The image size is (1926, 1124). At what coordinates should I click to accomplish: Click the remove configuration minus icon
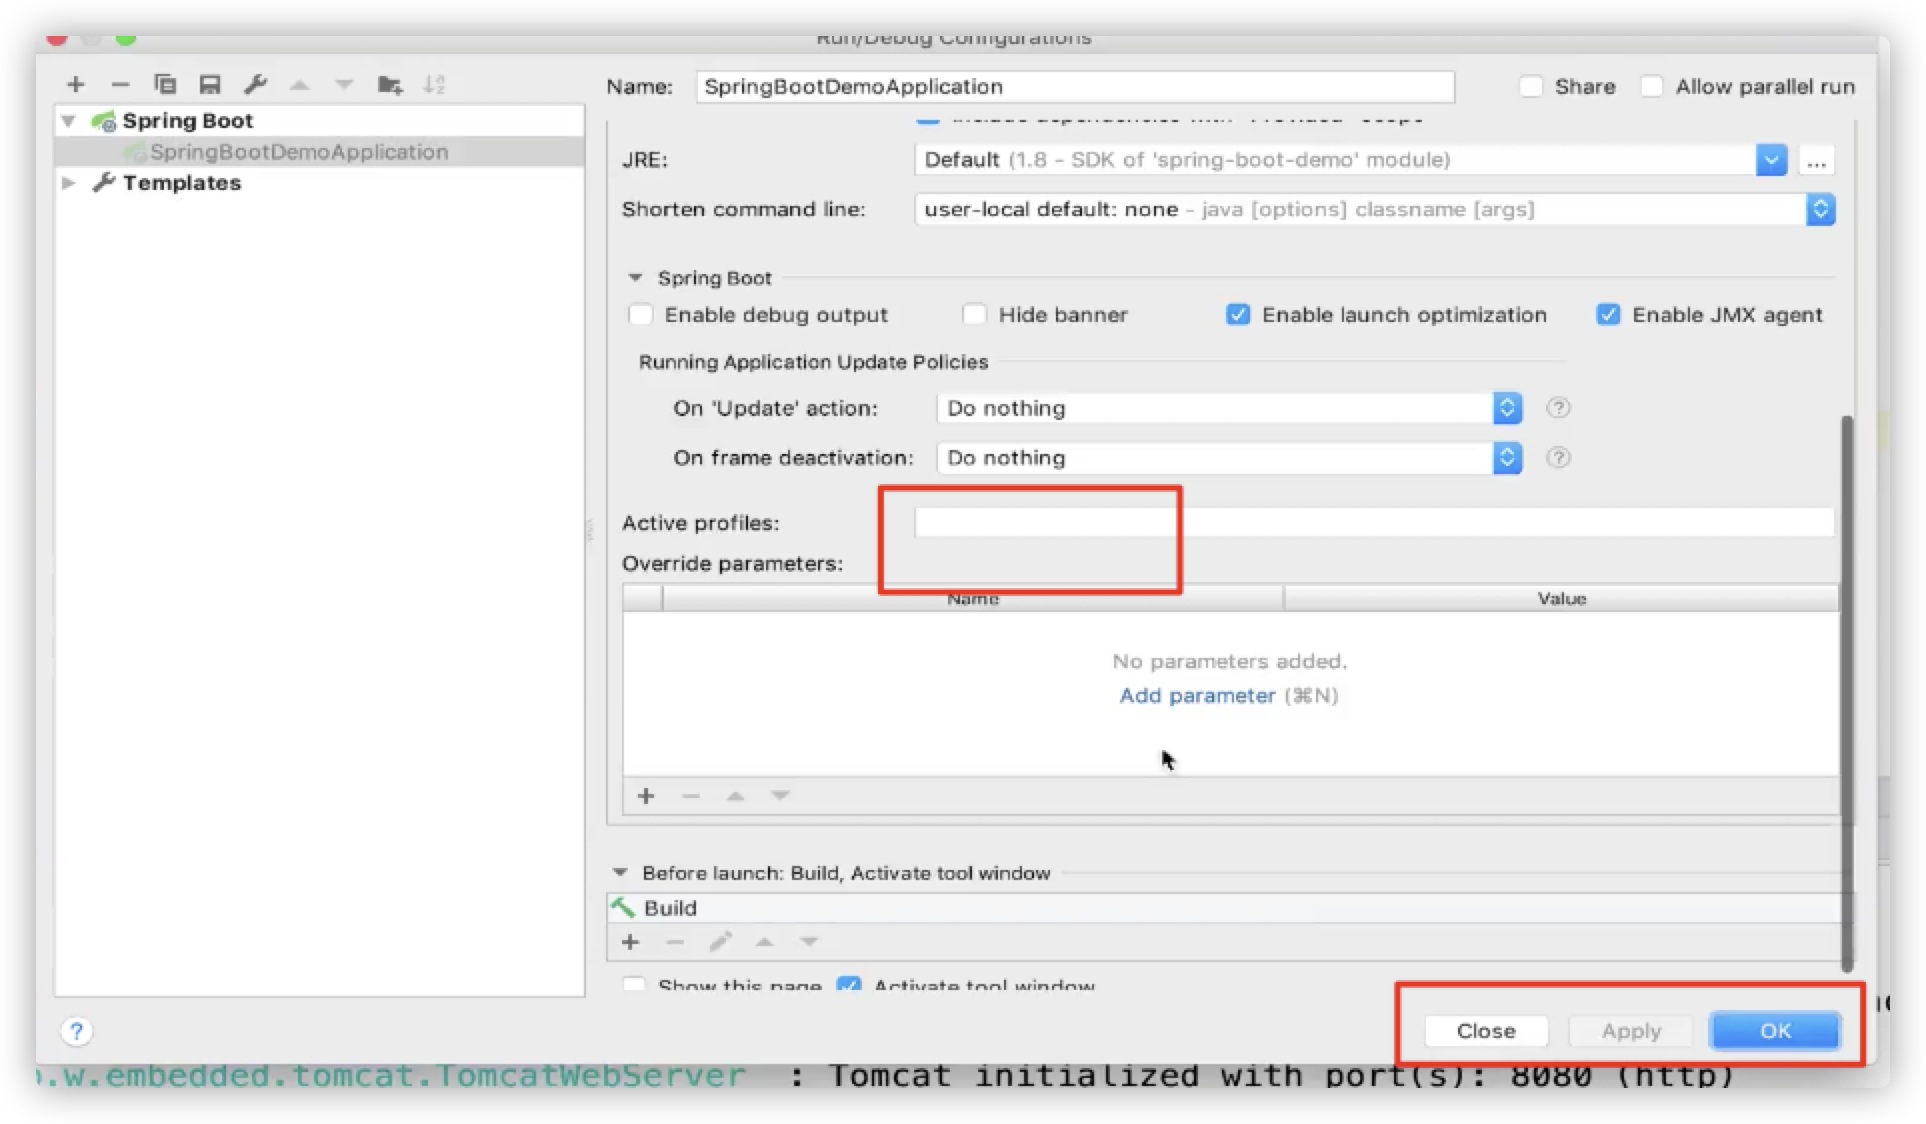pyautogui.click(x=120, y=85)
